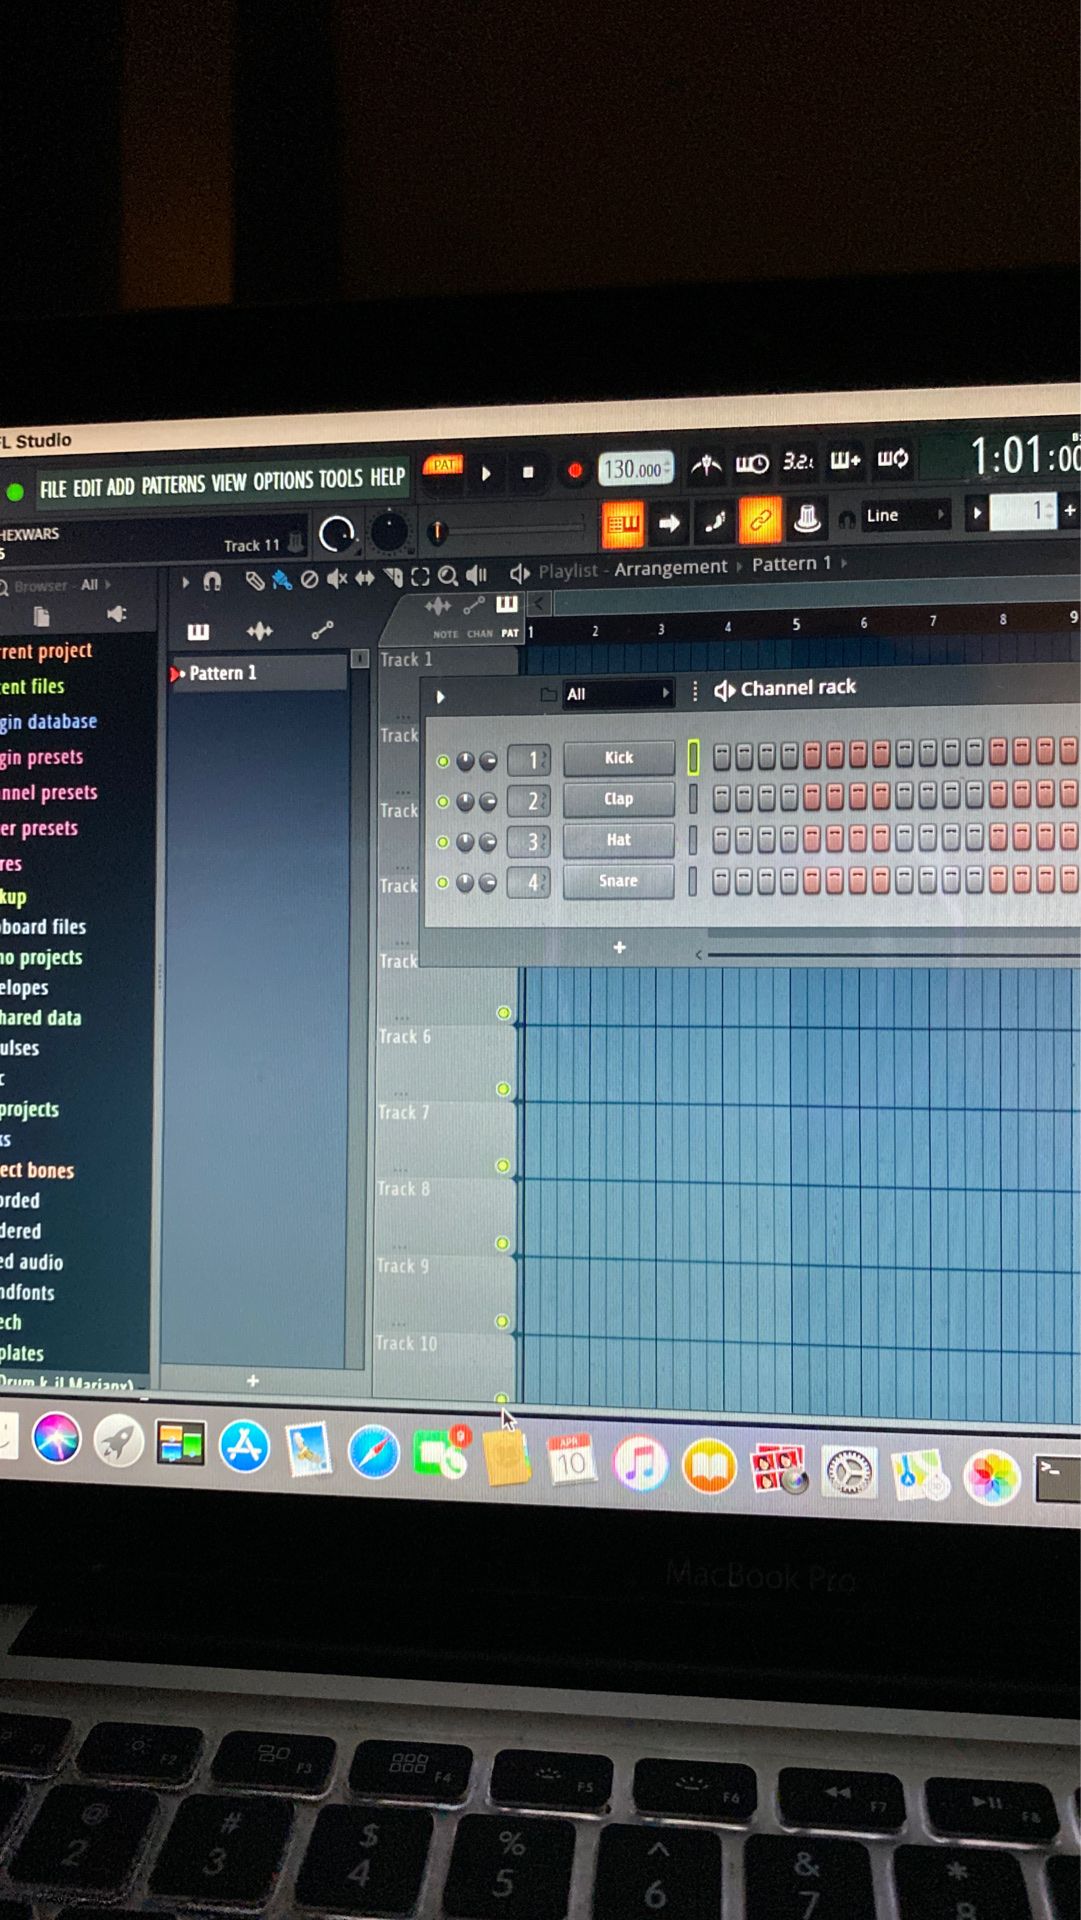
Task: Open the ADD menu
Action: (x=120, y=487)
